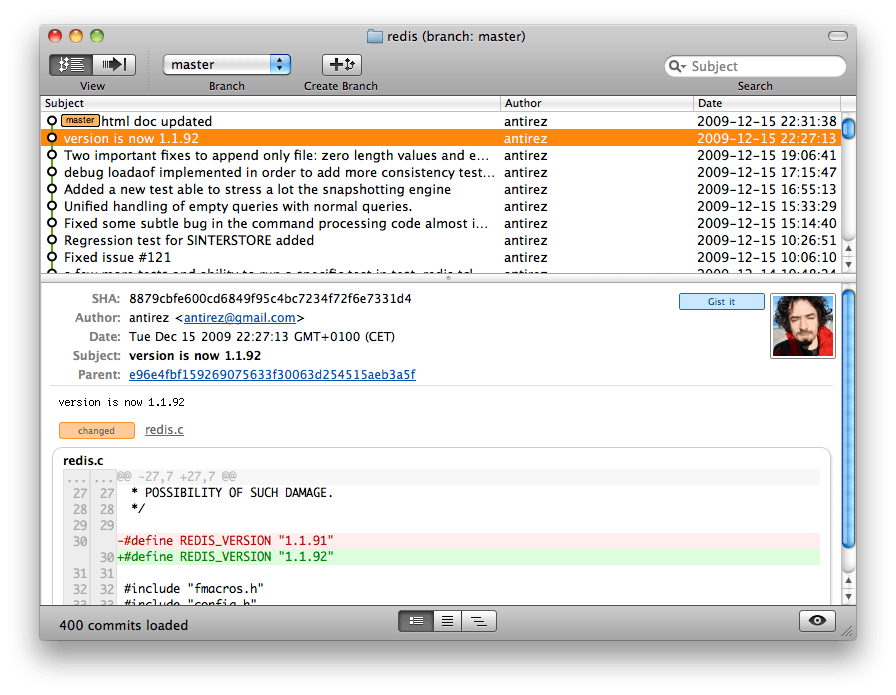Click redis.c heading in diff box
Image resolution: width=896 pixels, height=695 pixels.
[83, 461]
